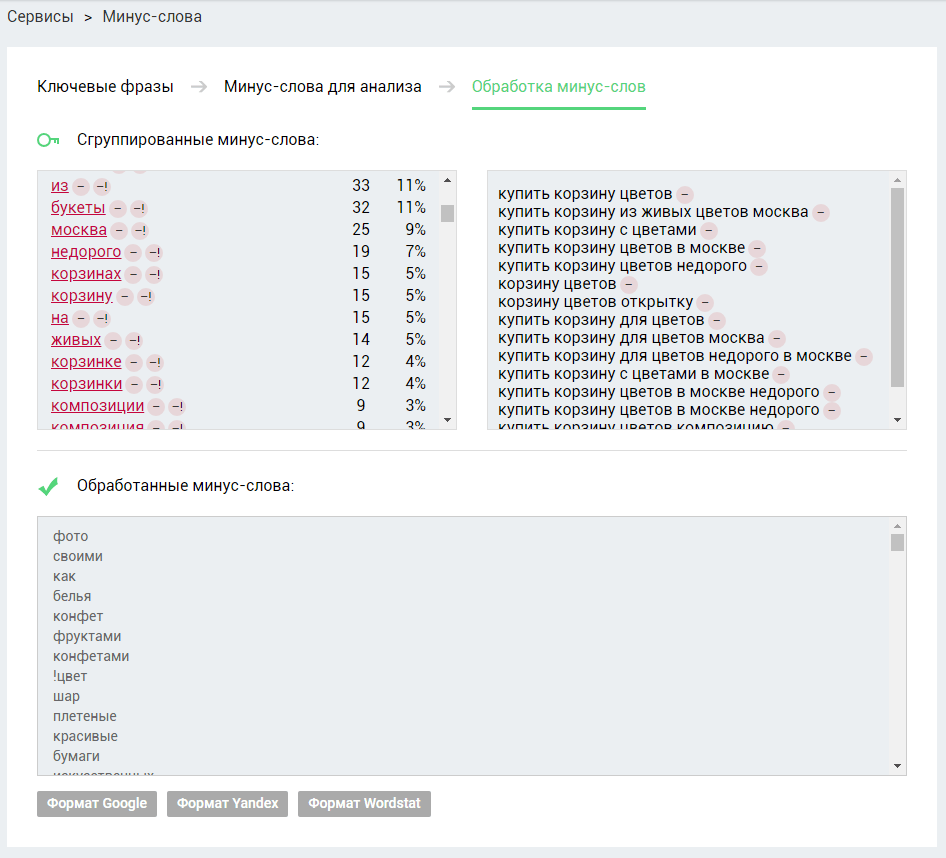Click the grouped words list scrollbar thumb

point(447,214)
